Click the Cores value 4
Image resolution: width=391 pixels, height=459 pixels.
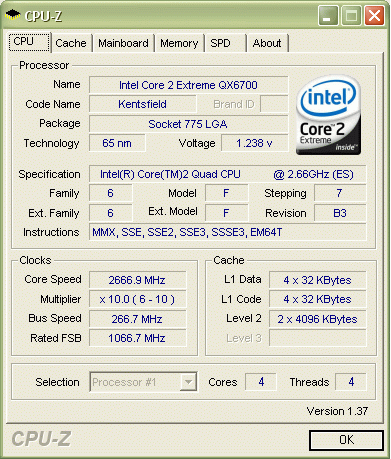pyautogui.click(x=261, y=382)
